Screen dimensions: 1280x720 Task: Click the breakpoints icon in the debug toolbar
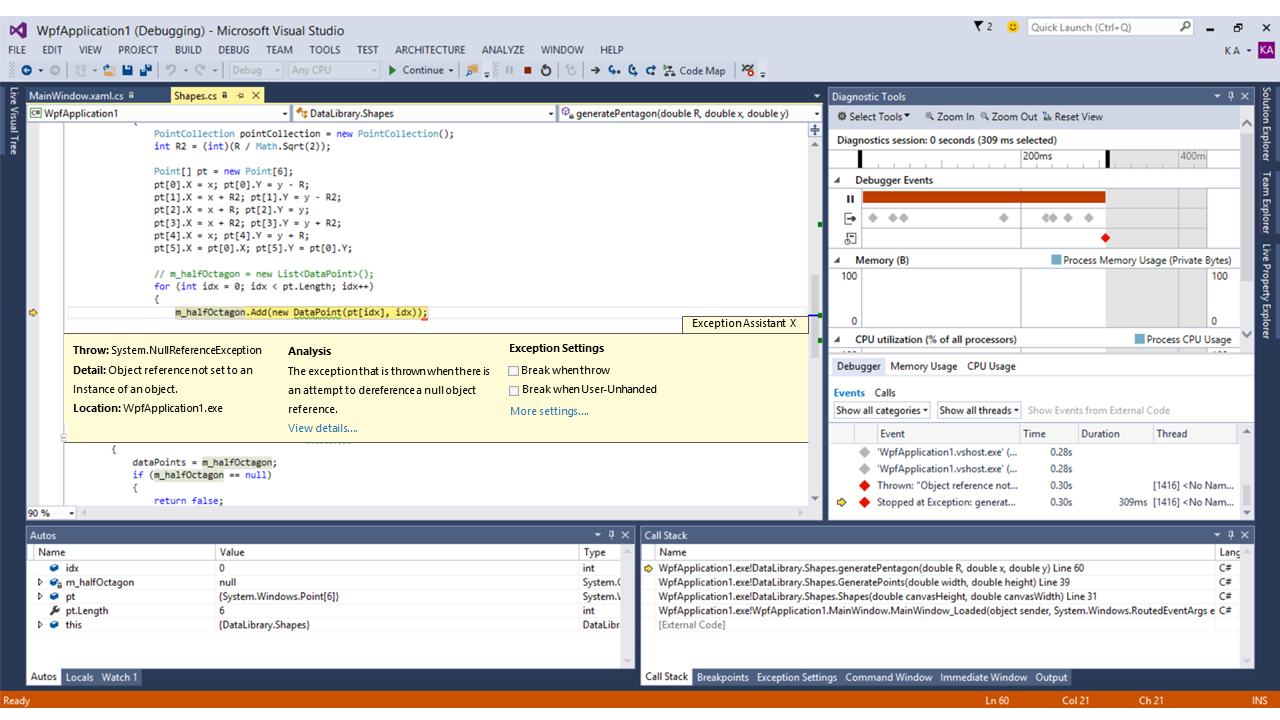pyautogui.click(x=747, y=70)
